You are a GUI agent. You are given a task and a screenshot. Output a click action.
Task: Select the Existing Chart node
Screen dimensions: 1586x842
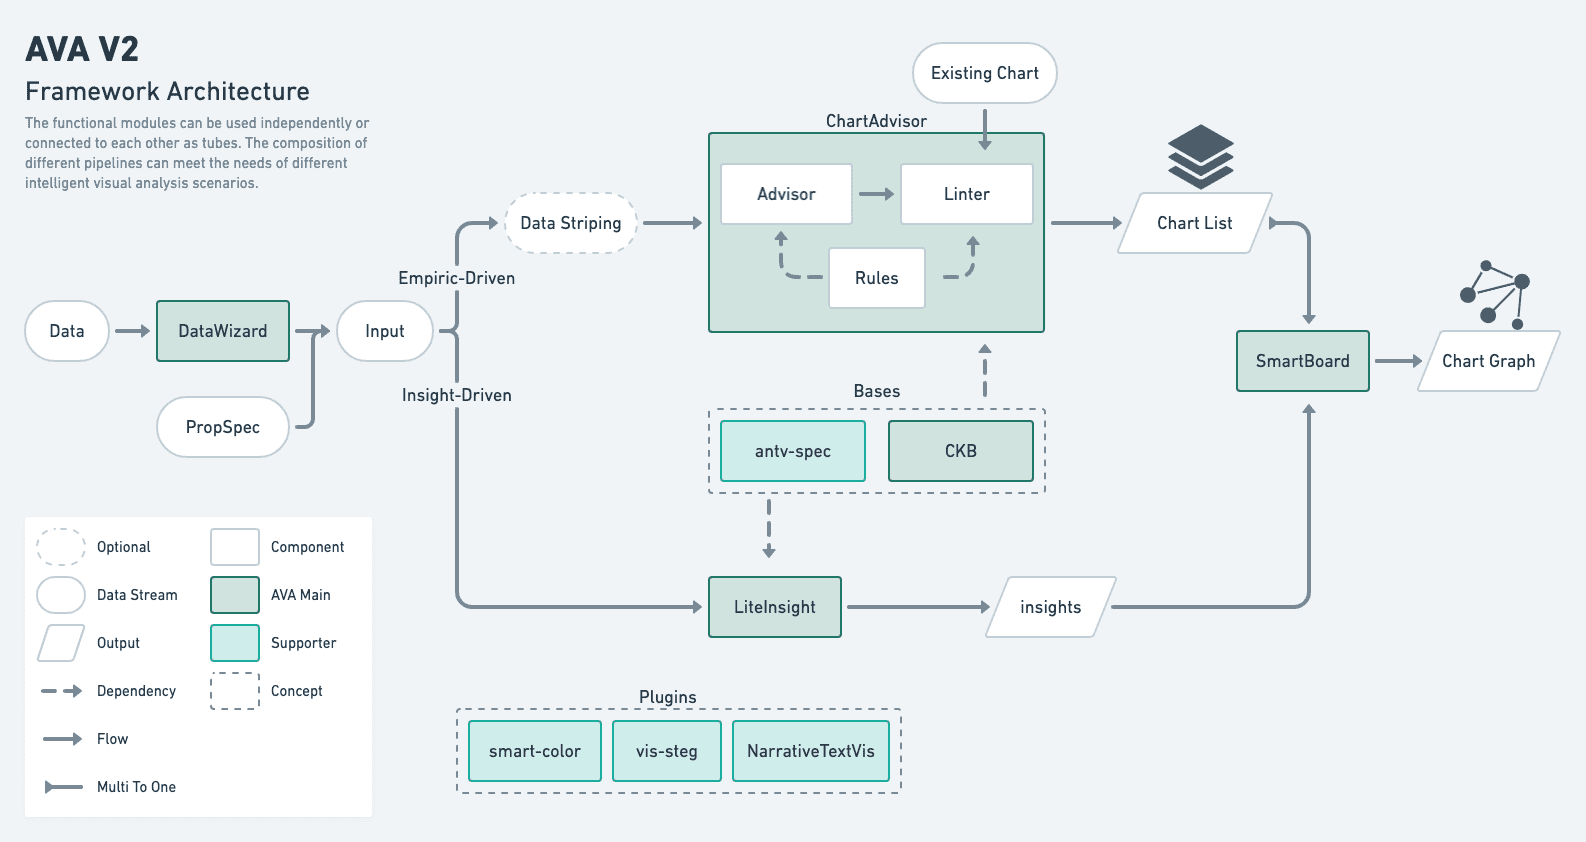click(985, 73)
